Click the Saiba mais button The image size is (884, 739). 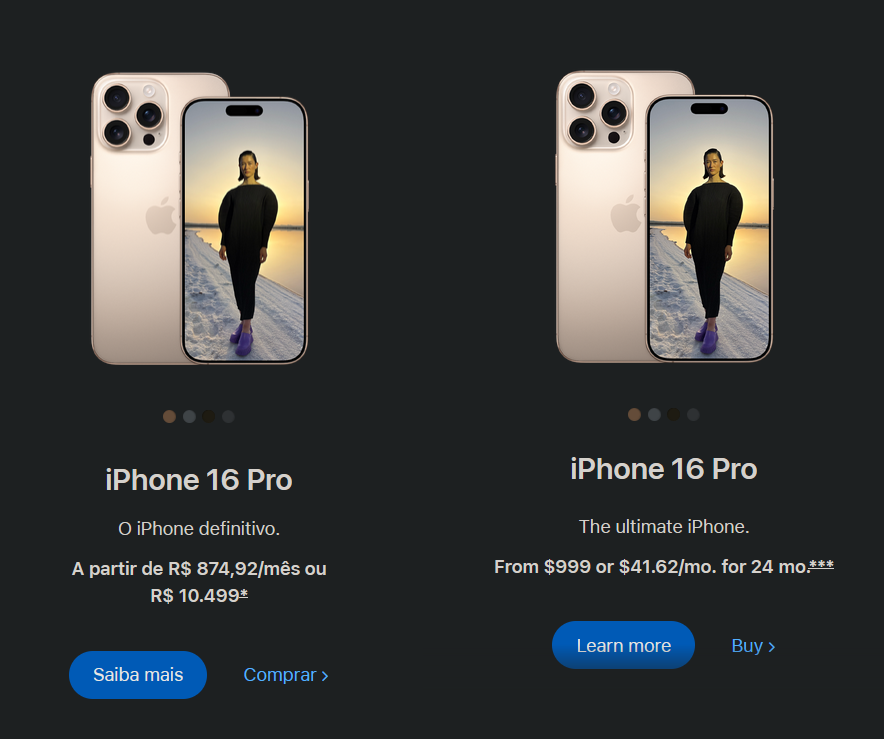click(x=138, y=675)
